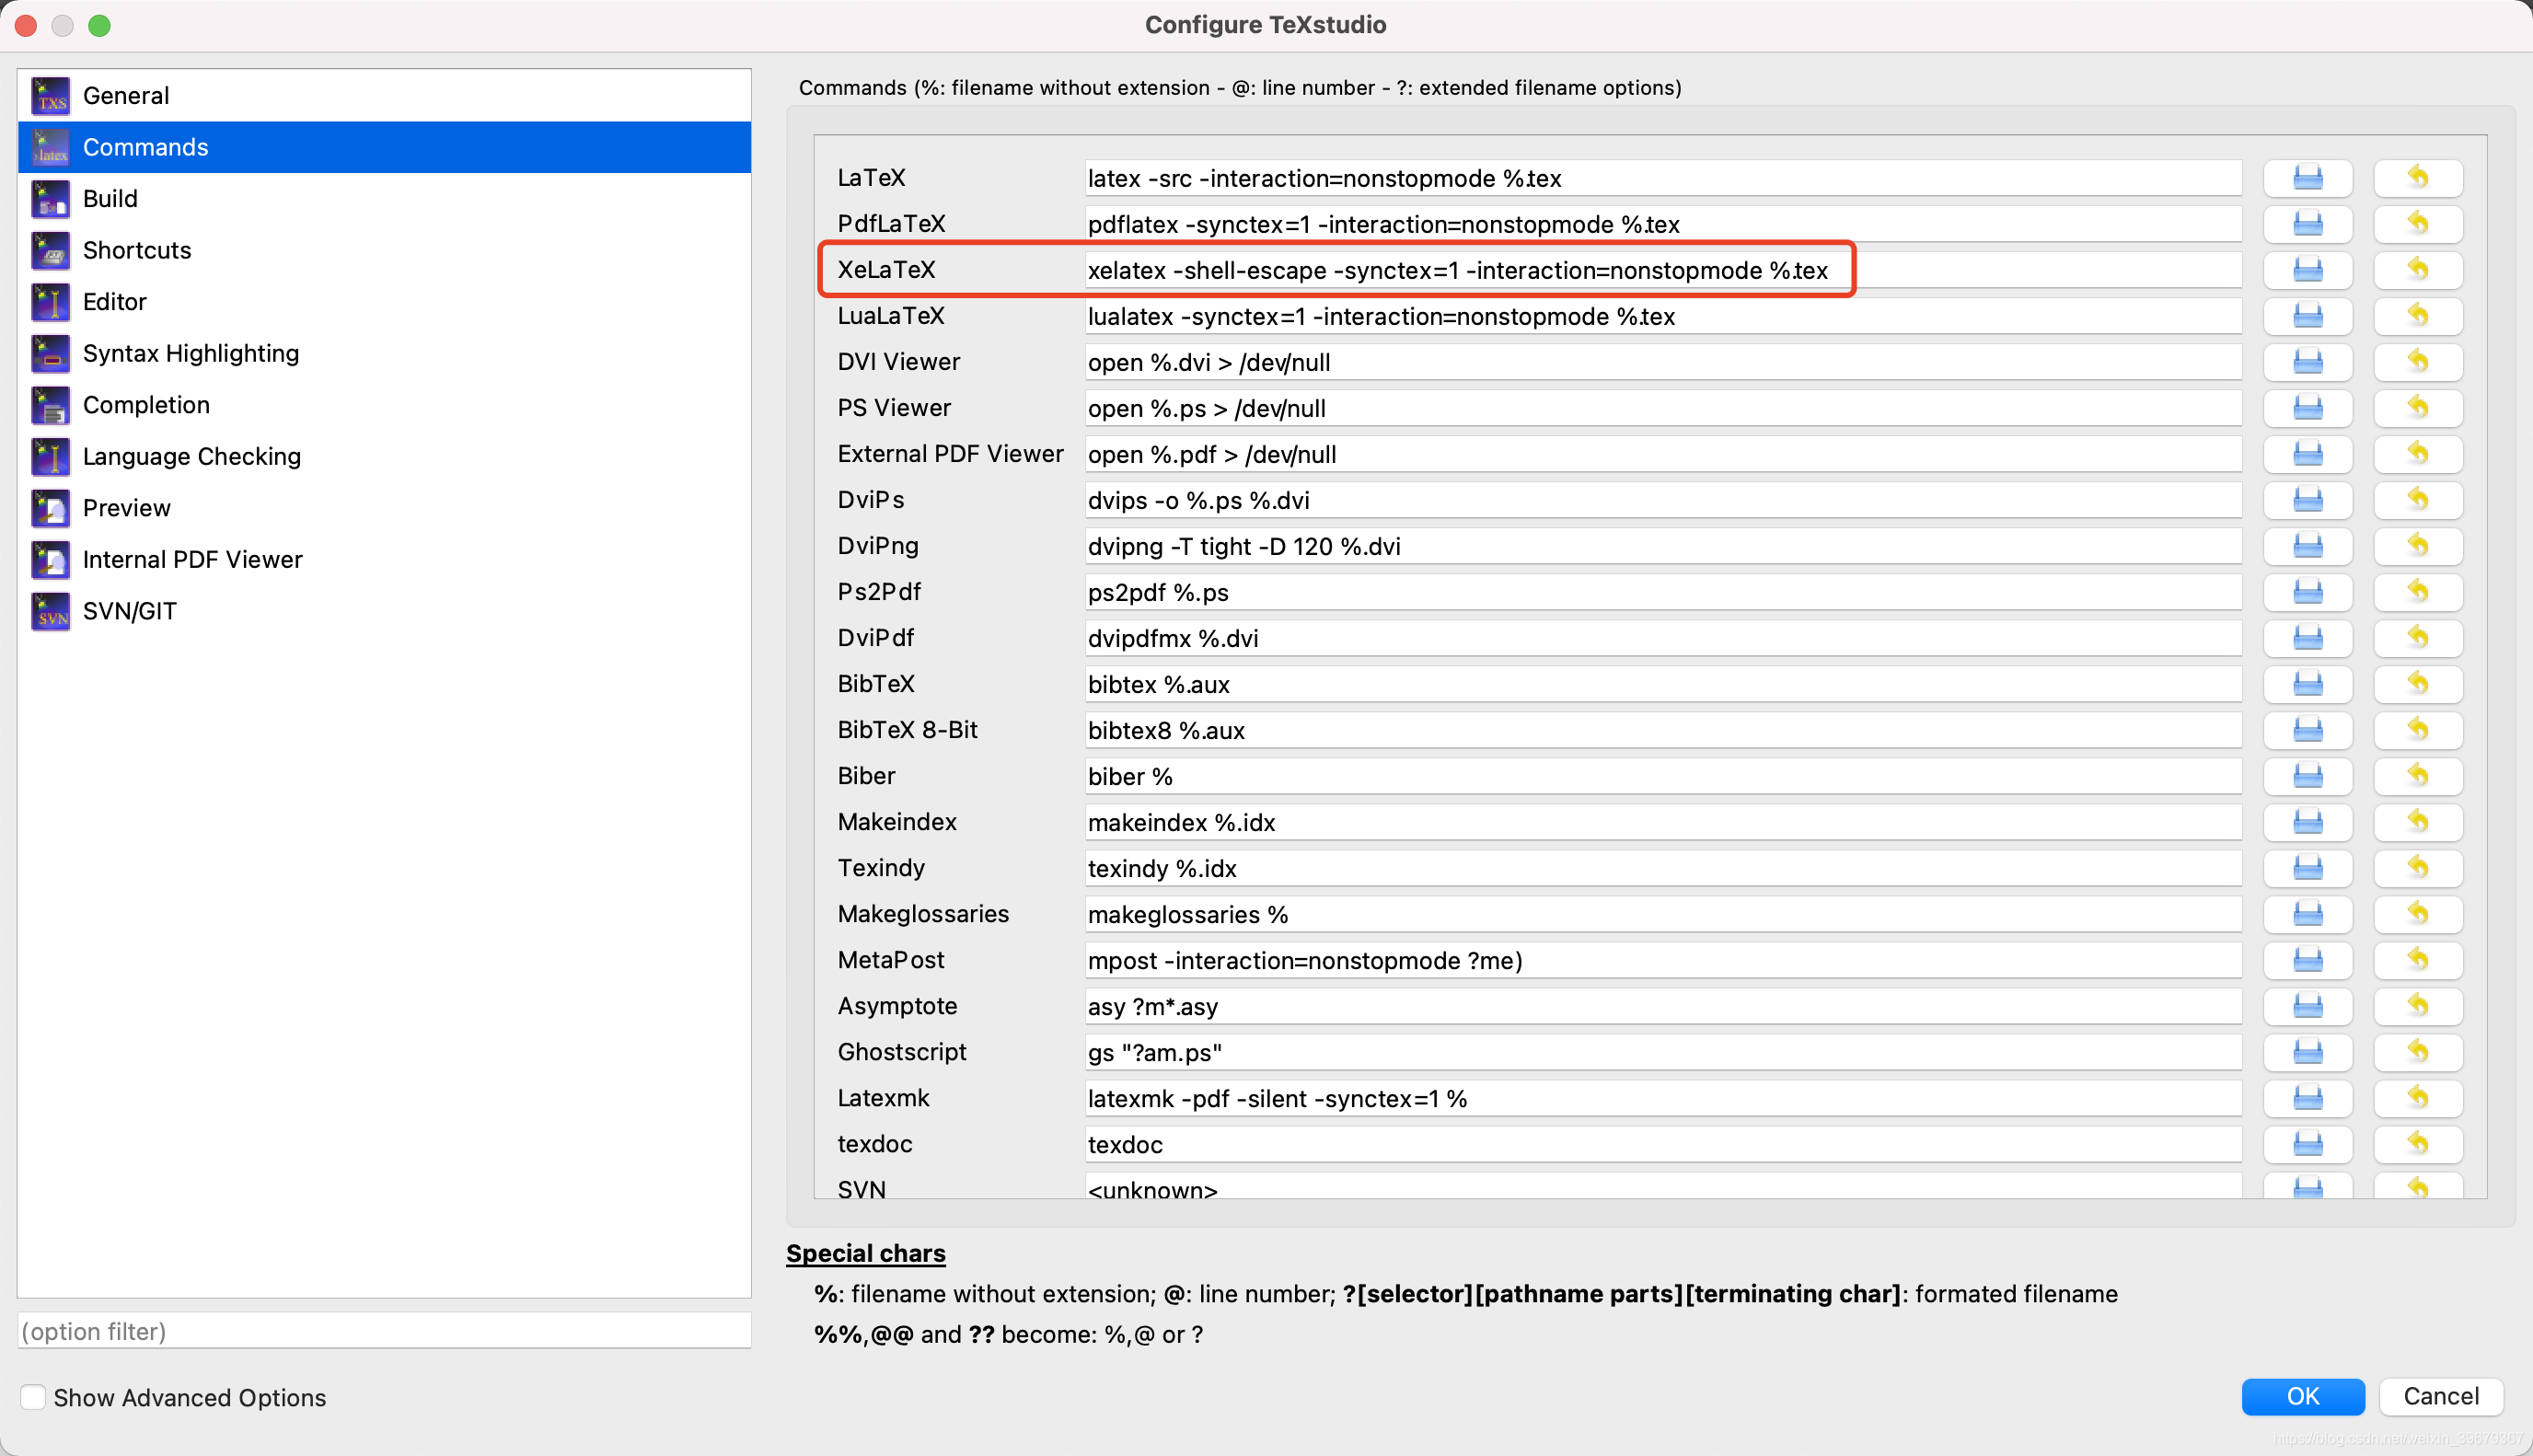The height and width of the screenshot is (1456, 2533).
Task: Click the External PDF Viewer command field
Action: pyautogui.click(x=1660, y=454)
